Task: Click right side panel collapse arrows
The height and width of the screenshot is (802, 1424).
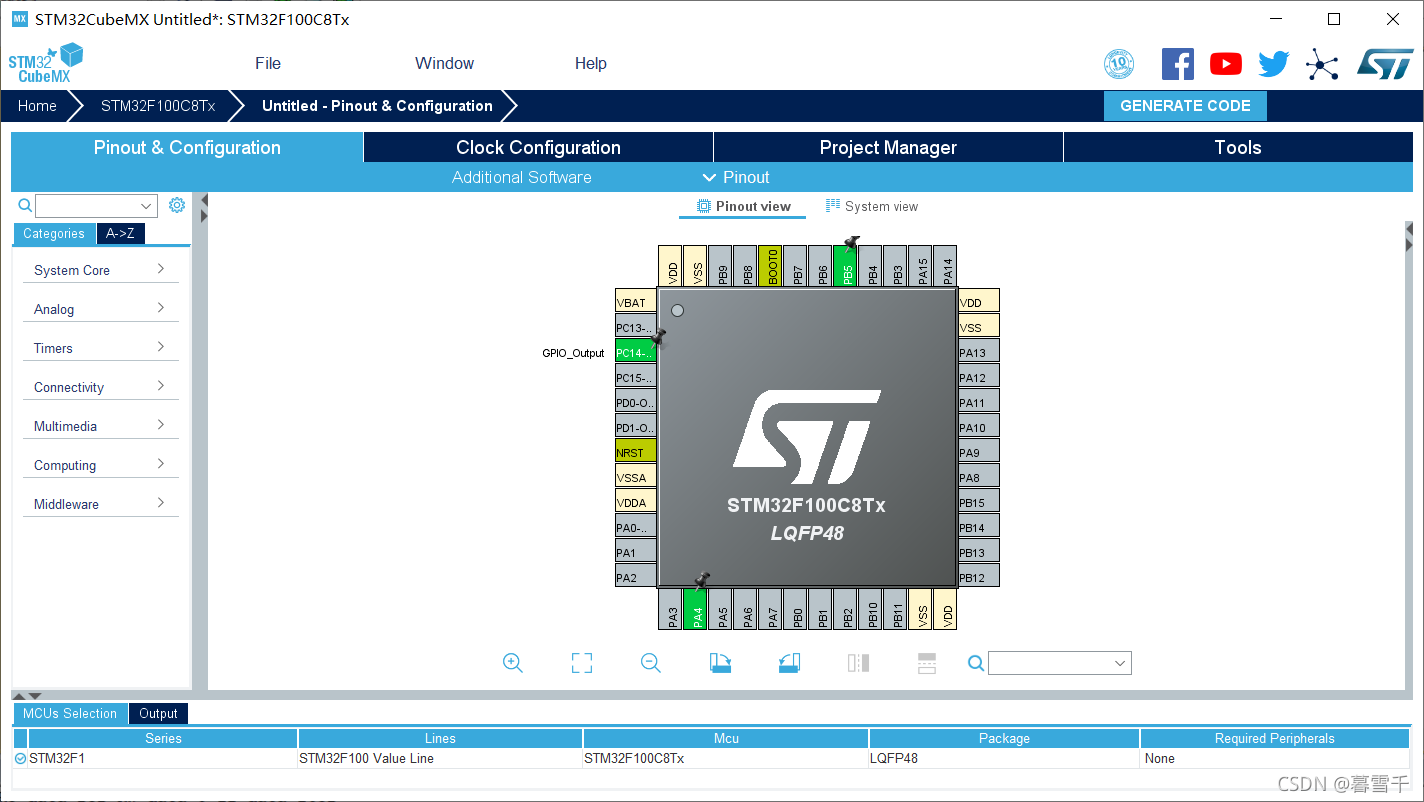Action: (1409, 237)
